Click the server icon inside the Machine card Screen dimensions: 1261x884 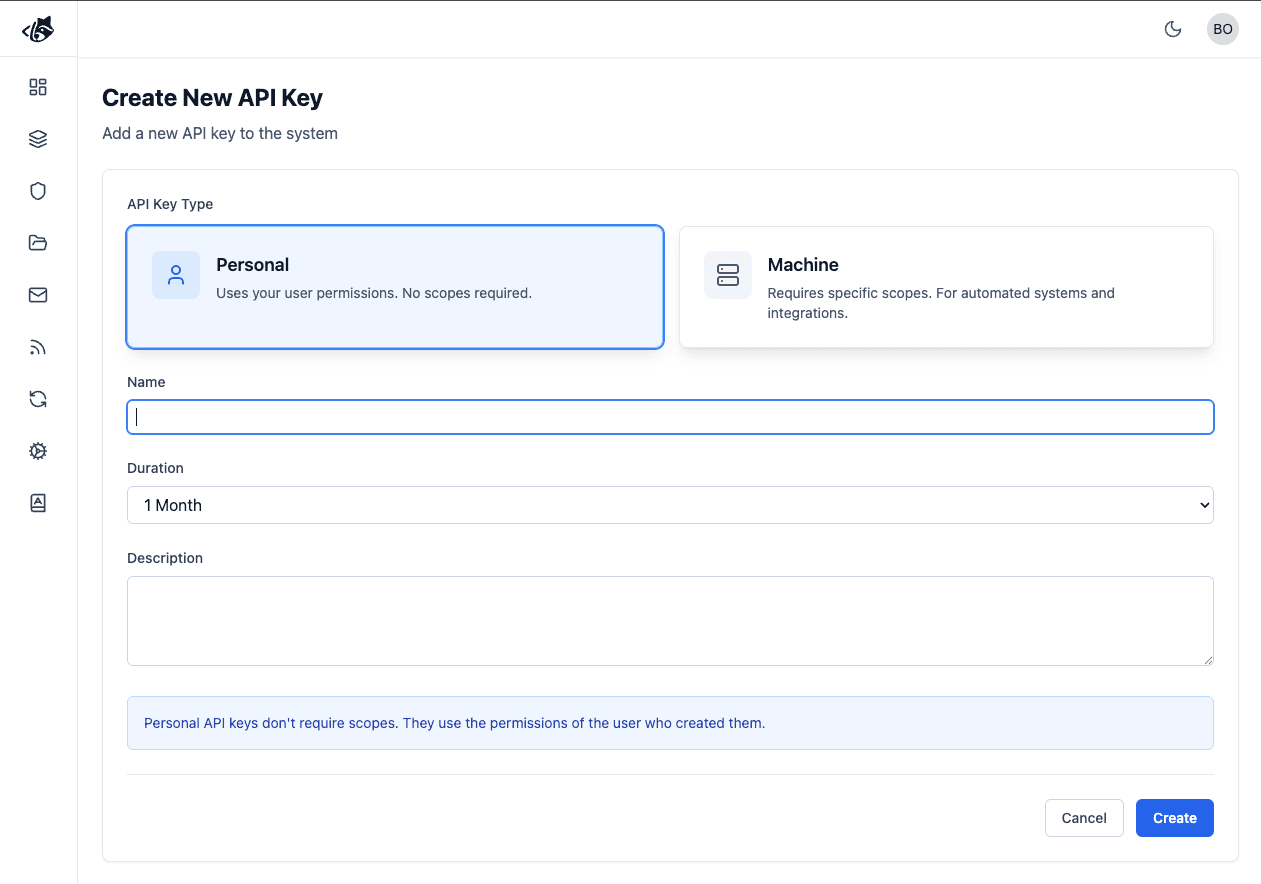pos(727,274)
